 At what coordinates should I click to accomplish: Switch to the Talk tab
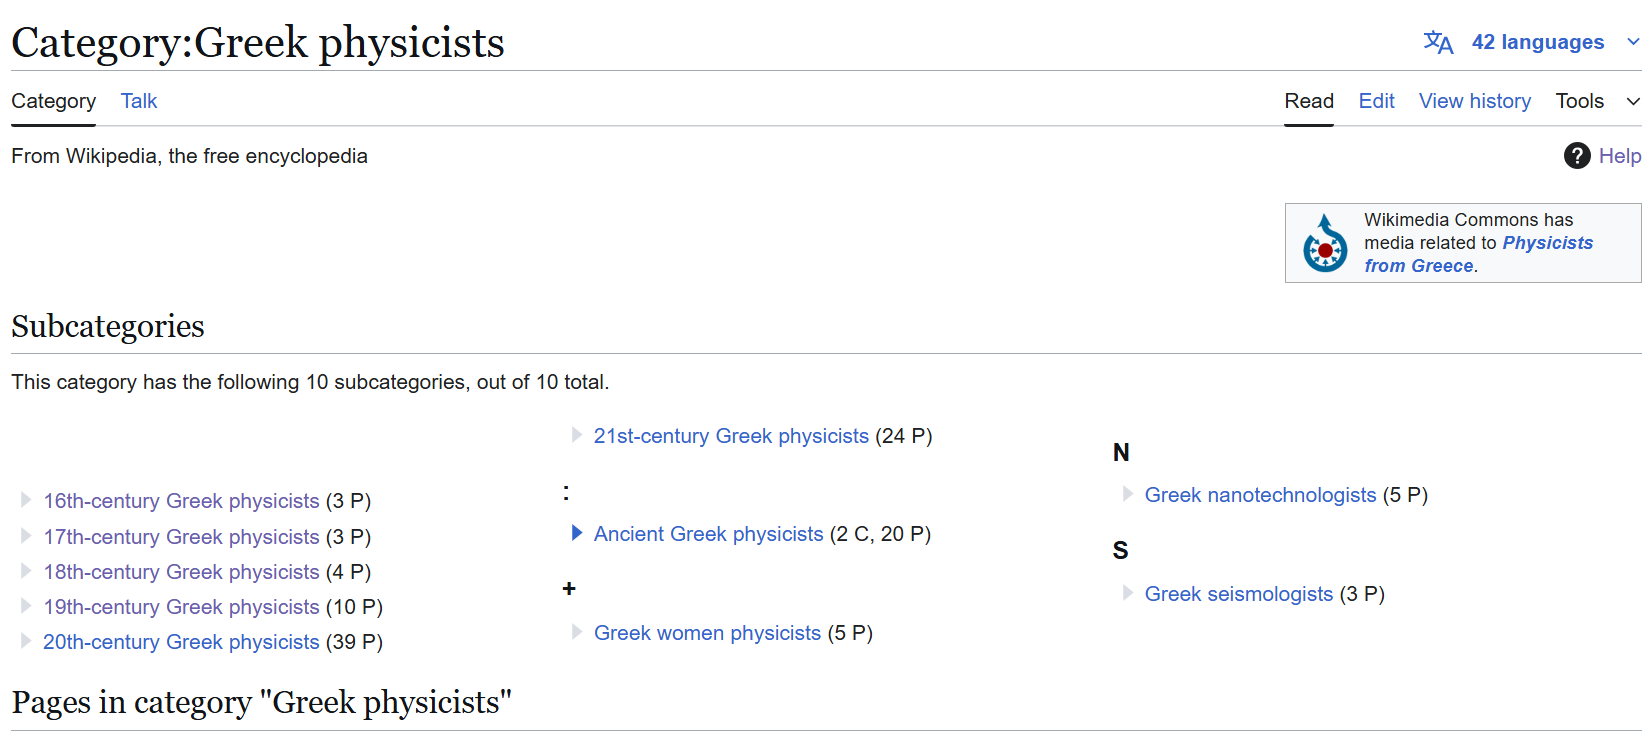tap(139, 101)
